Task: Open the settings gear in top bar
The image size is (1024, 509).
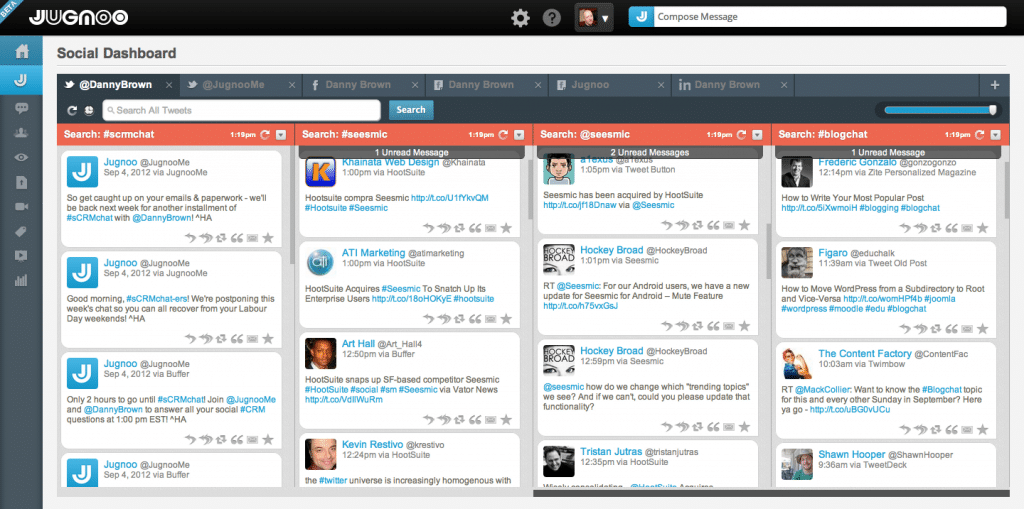Action: pos(520,18)
